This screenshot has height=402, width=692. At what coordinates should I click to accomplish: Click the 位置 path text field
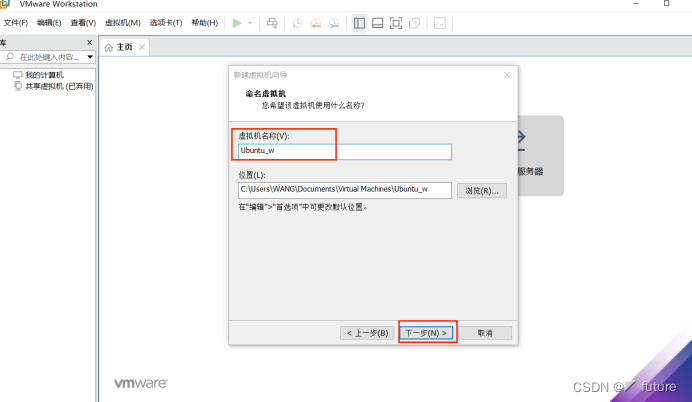click(x=345, y=190)
